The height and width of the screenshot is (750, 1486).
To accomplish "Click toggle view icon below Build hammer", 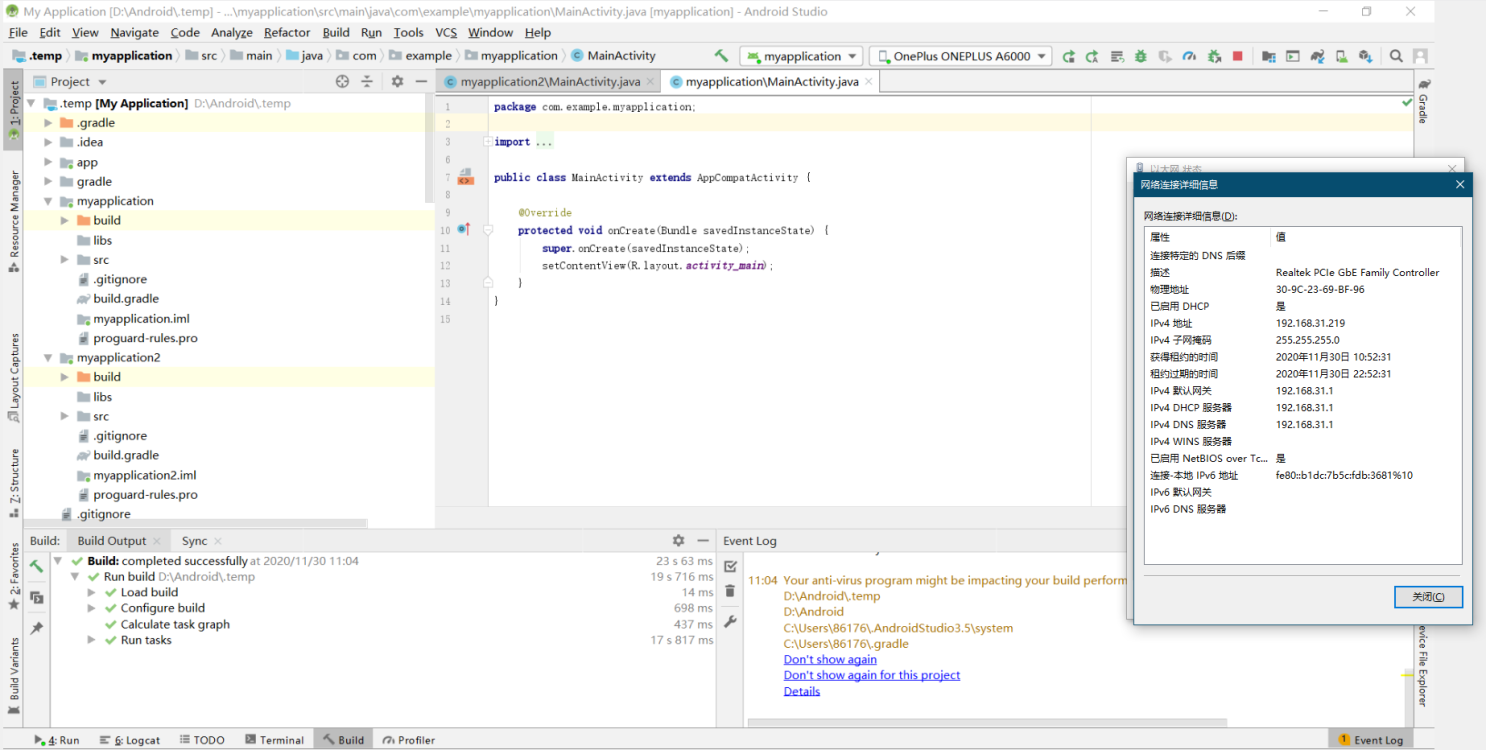I will [37, 597].
